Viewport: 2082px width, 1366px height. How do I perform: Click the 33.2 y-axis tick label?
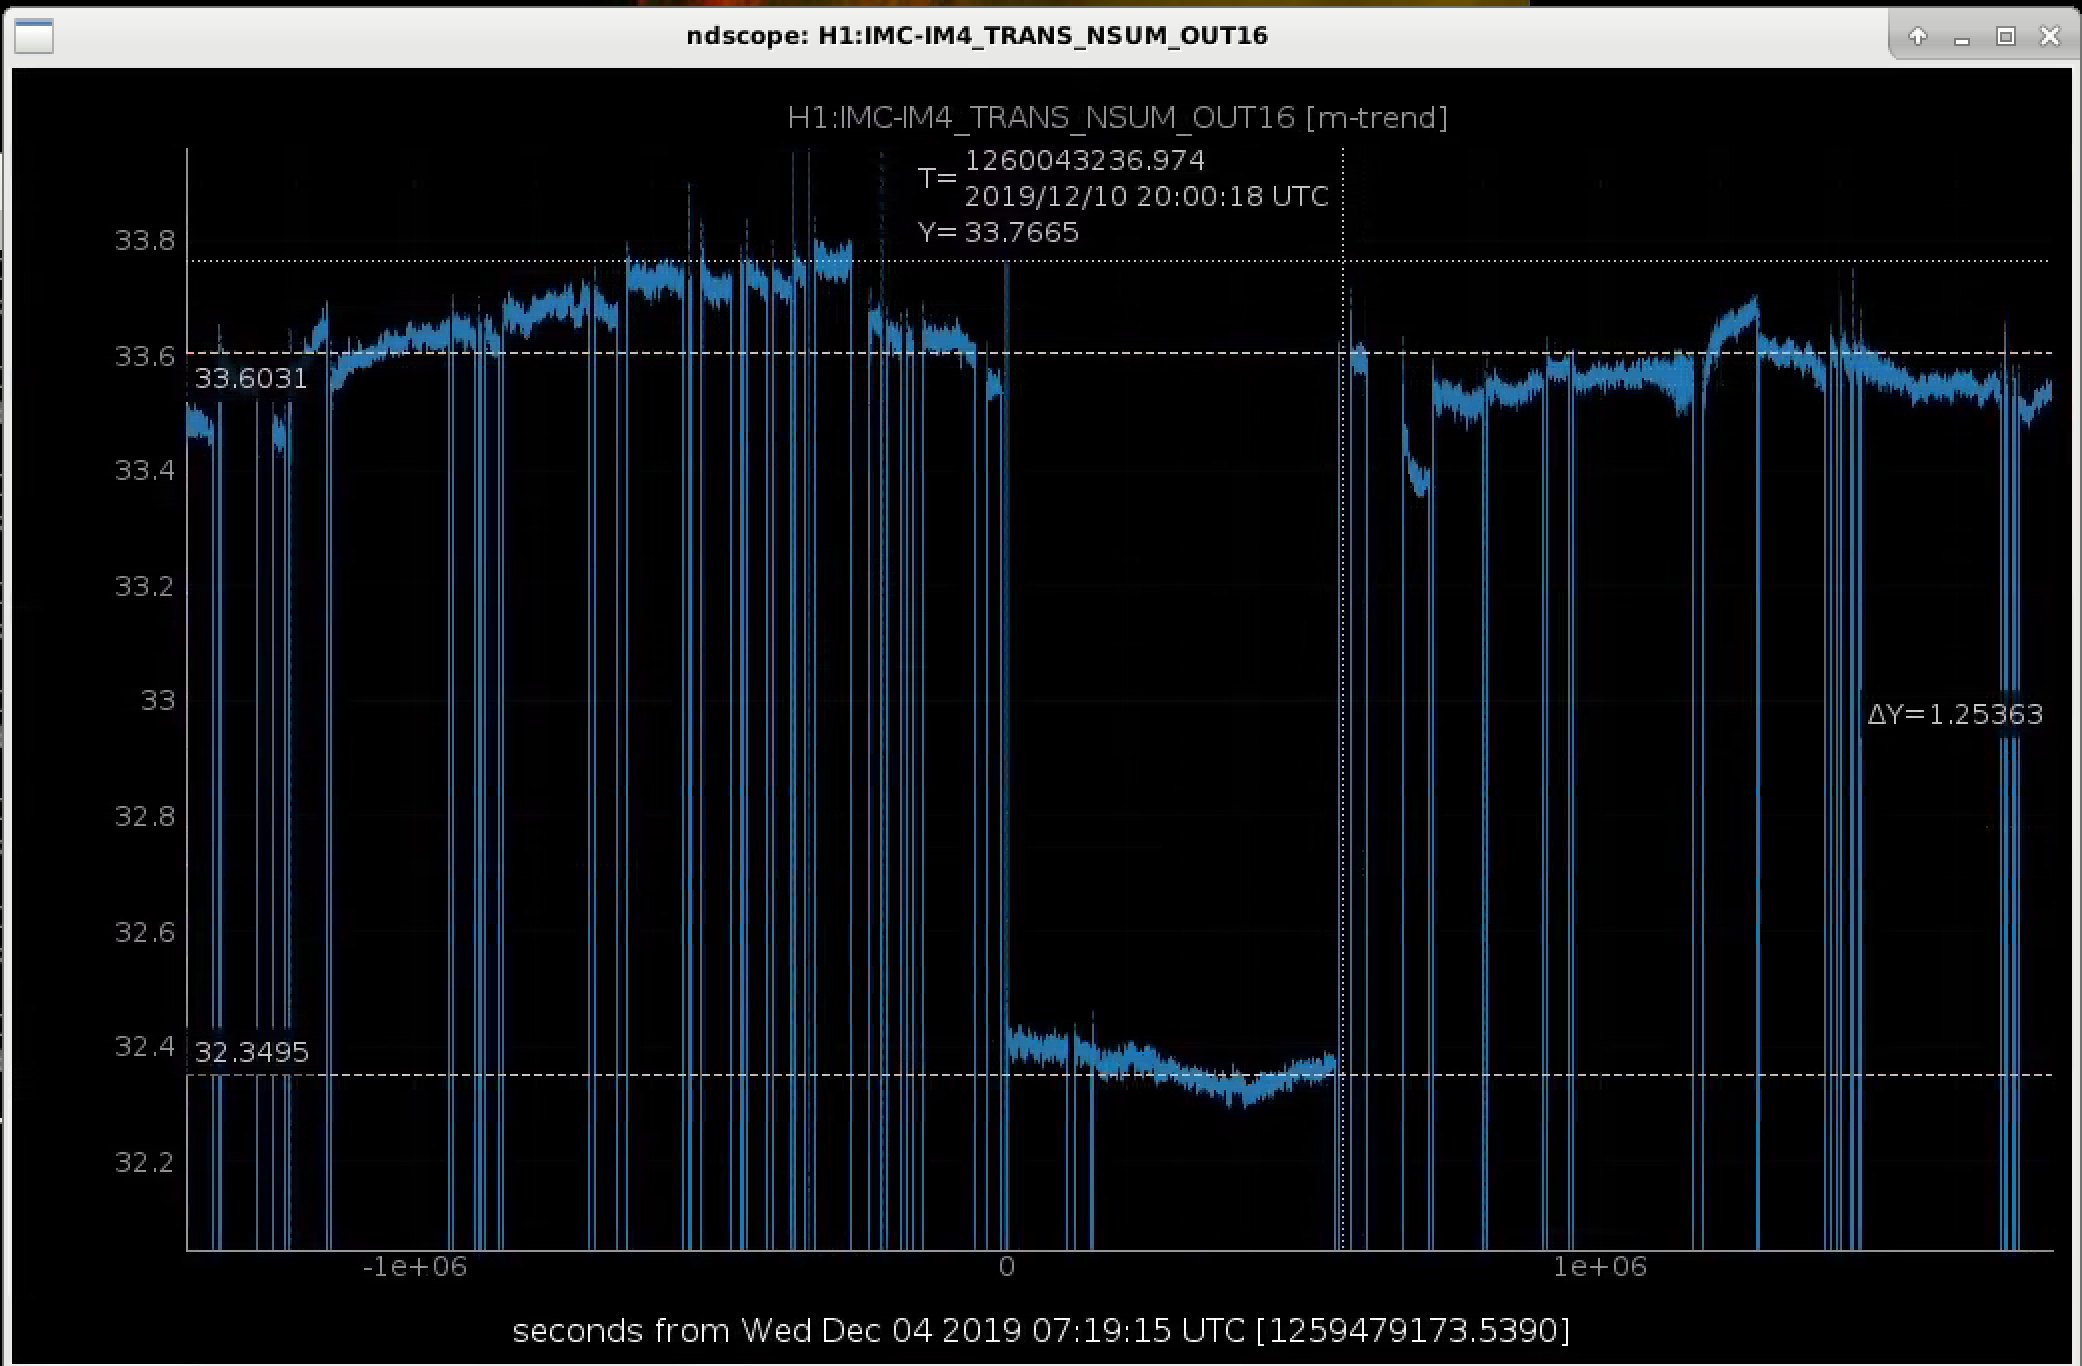point(145,586)
